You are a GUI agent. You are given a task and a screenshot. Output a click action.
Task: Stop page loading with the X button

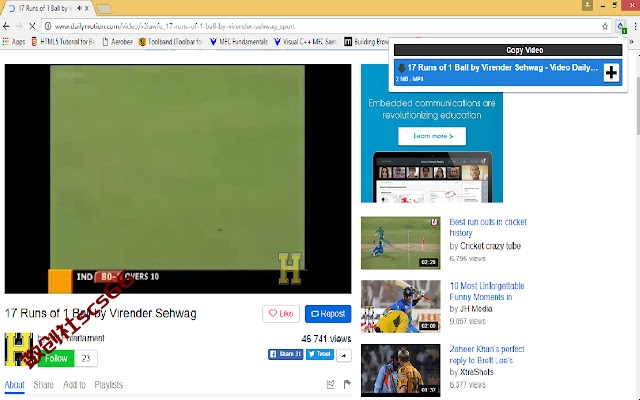coord(33,27)
